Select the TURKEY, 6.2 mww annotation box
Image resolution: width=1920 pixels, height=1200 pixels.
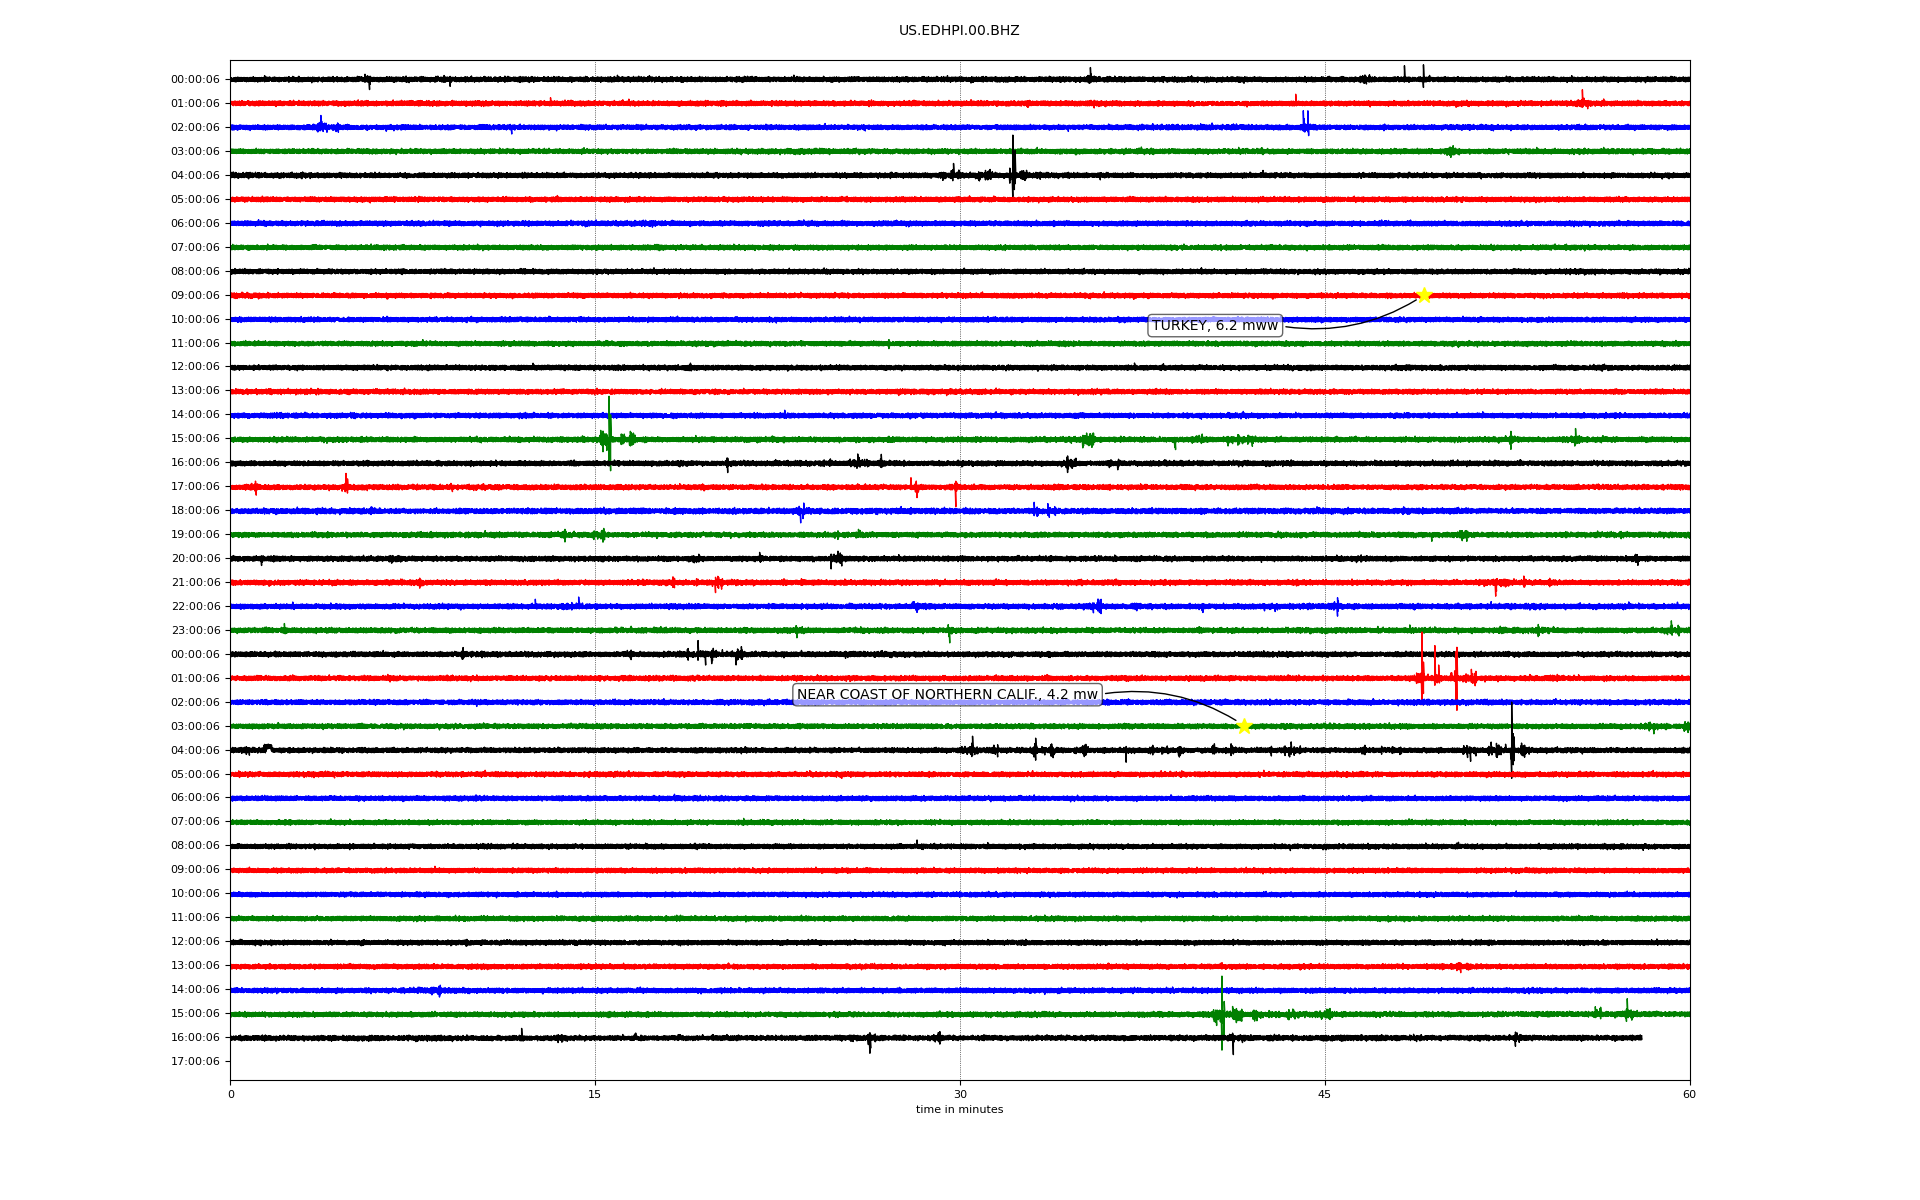pyautogui.click(x=1215, y=326)
